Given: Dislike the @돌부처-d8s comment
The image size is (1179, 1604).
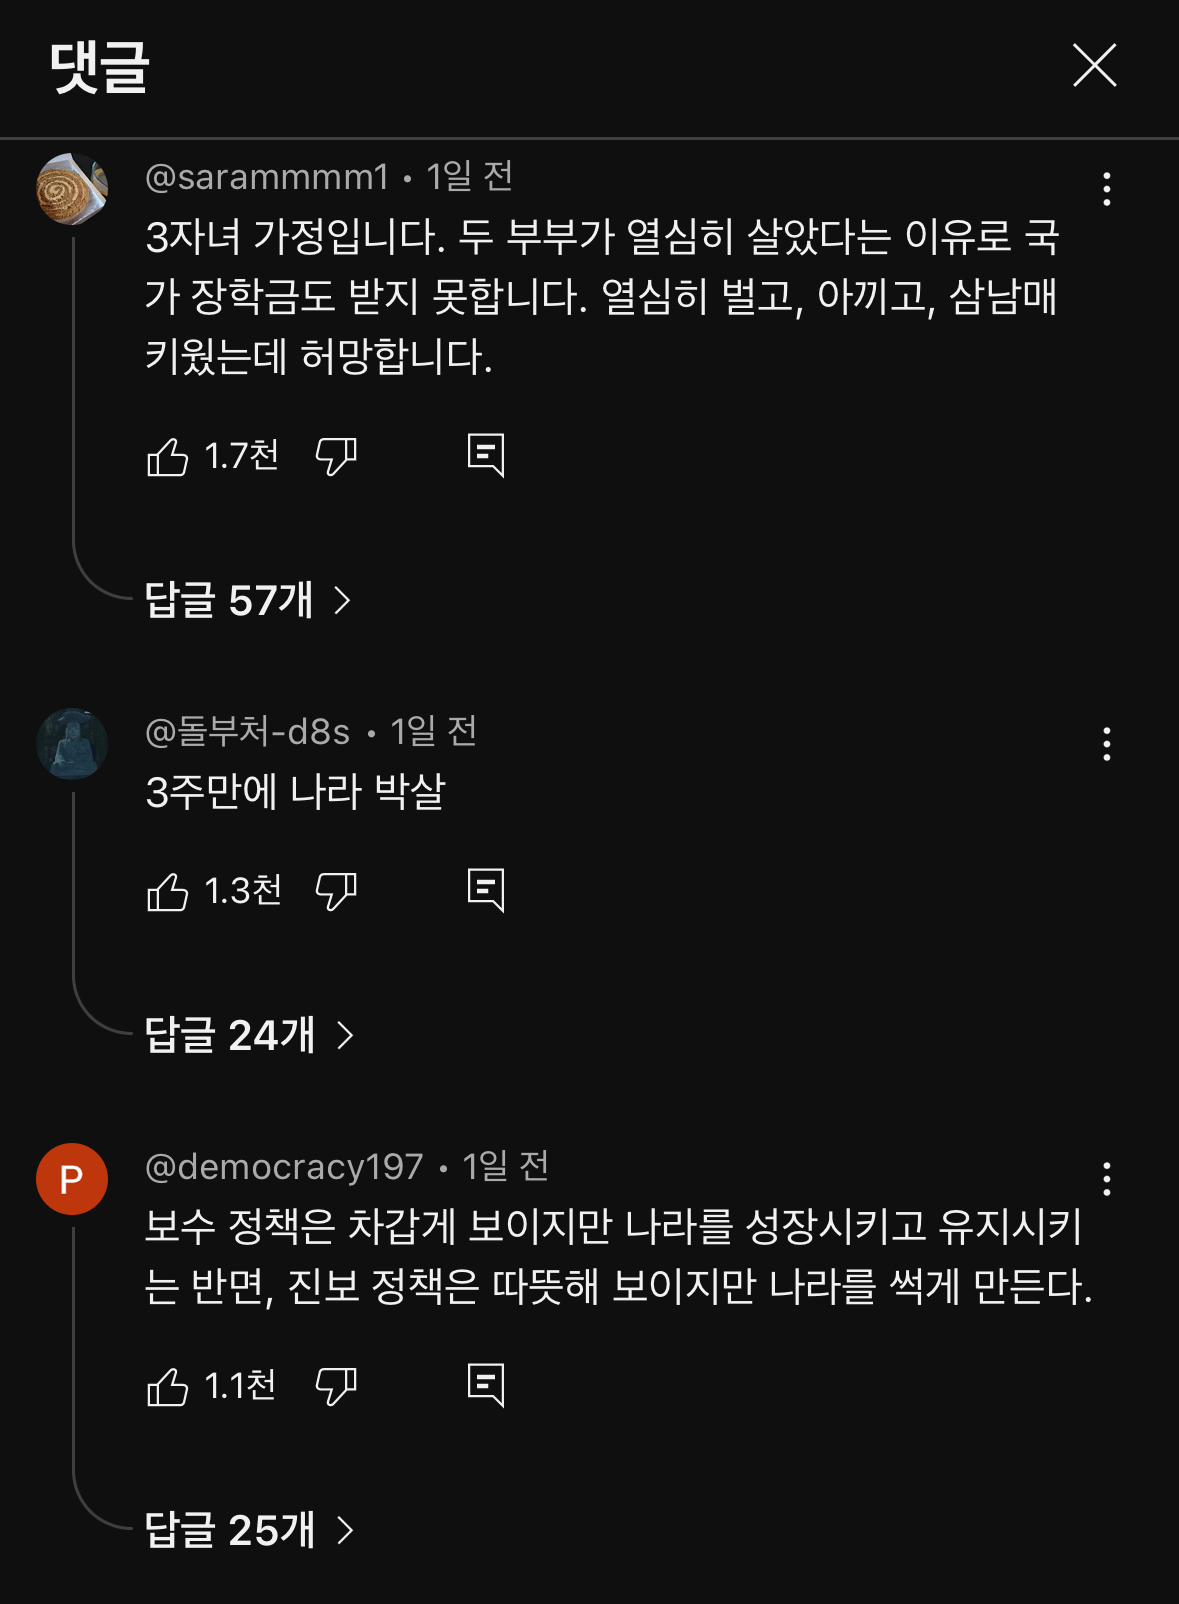Looking at the screenshot, I should 336,891.
